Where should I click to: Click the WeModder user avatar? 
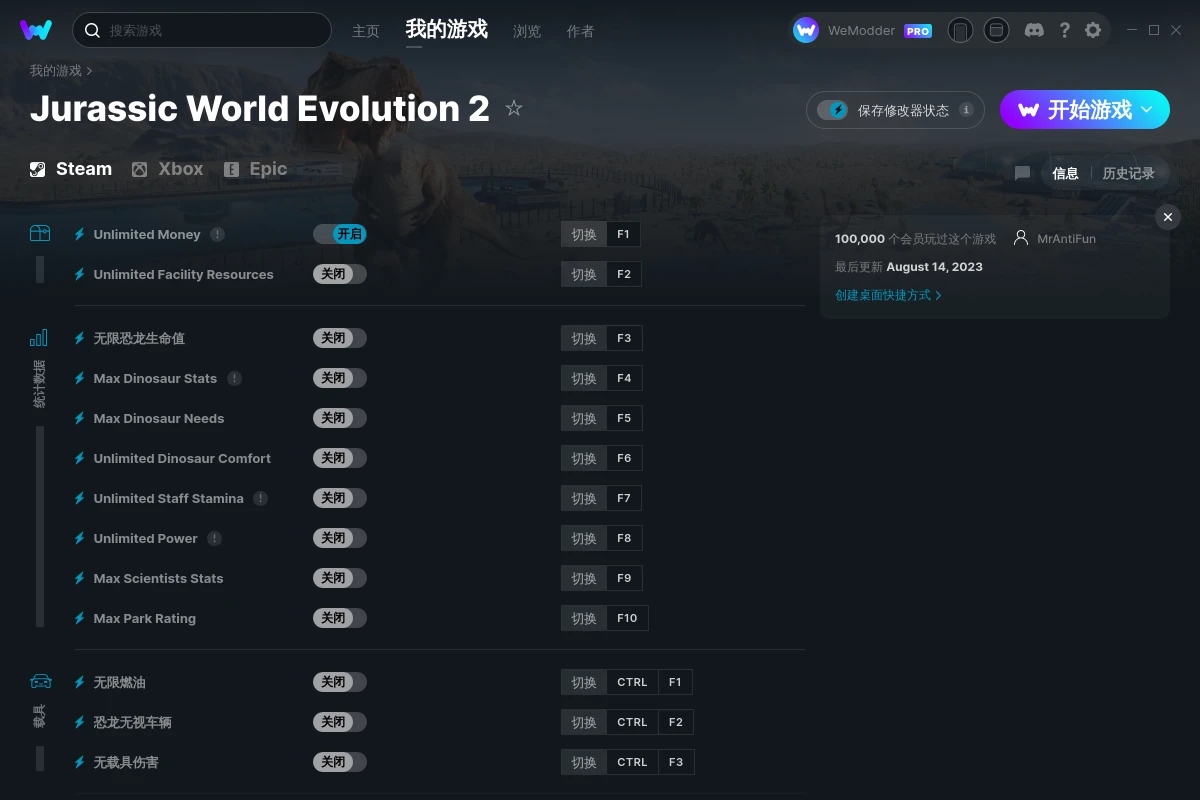806,30
